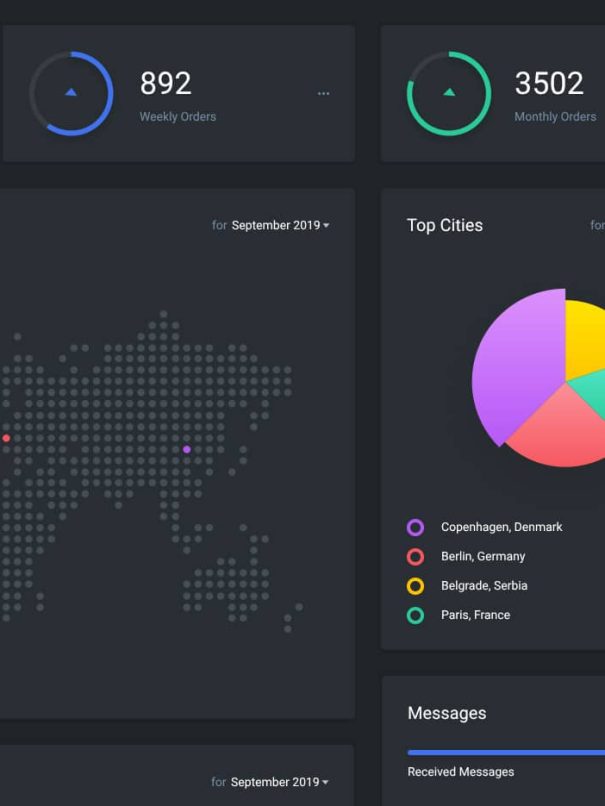Open the bottom card's September 2019 dropdown
The height and width of the screenshot is (806, 605).
tap(280, 782)
